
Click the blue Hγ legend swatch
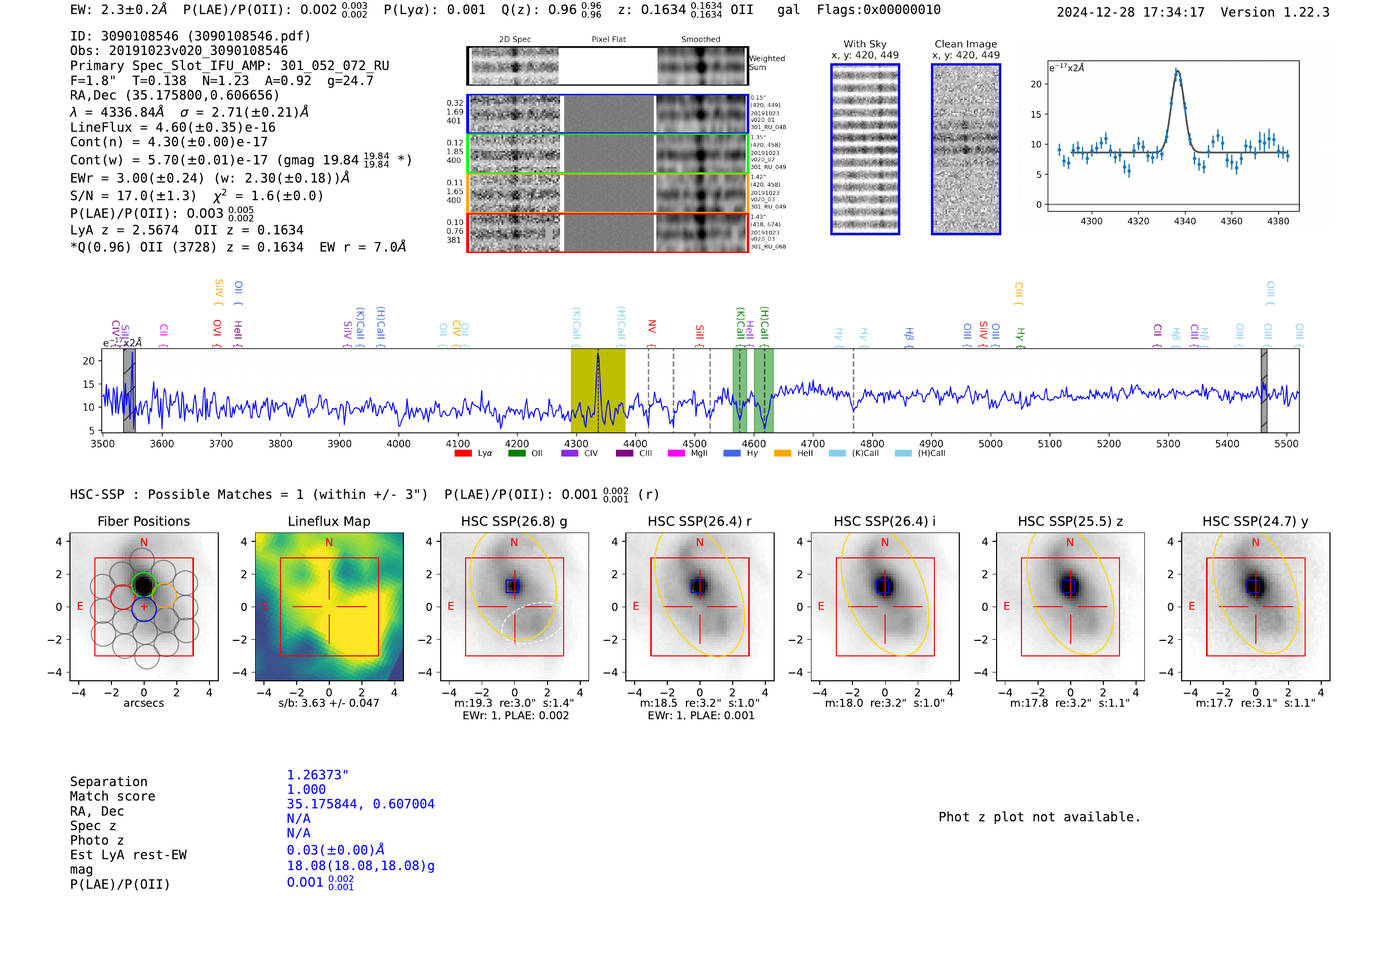732,453
